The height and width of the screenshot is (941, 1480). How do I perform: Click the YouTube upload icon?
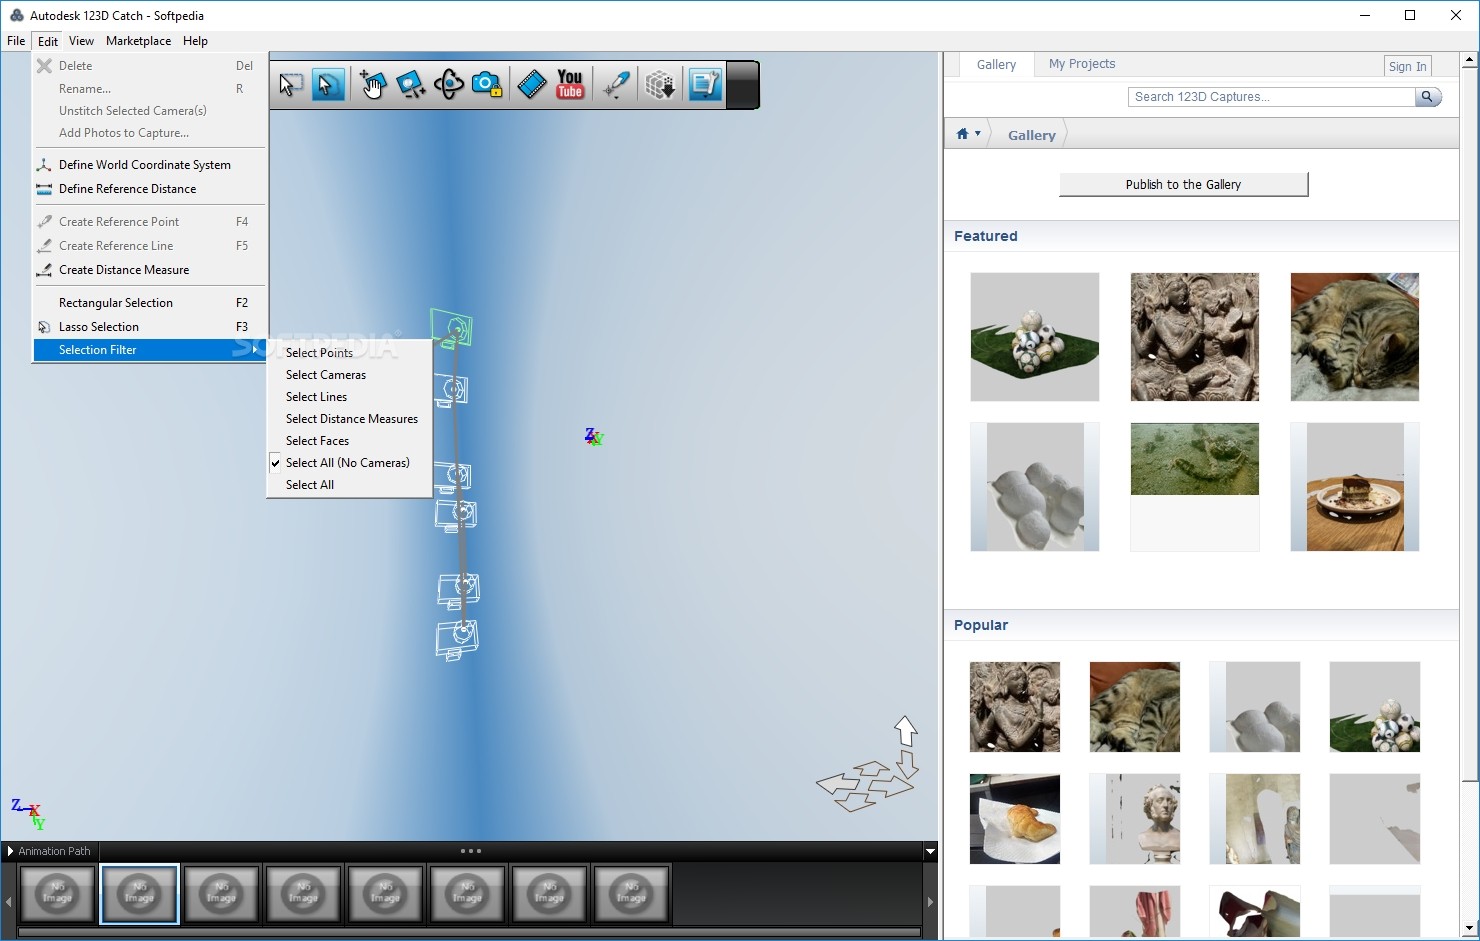570,85
